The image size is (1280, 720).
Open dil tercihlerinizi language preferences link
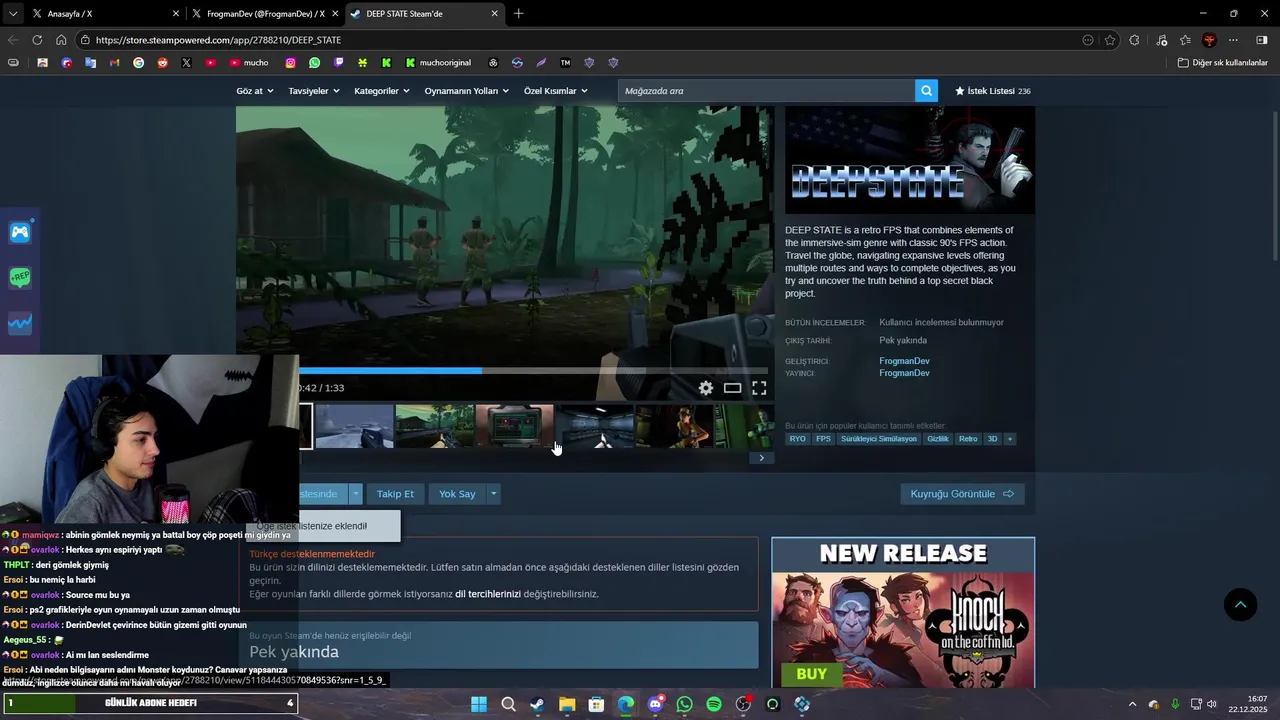[x=488, y=594]
